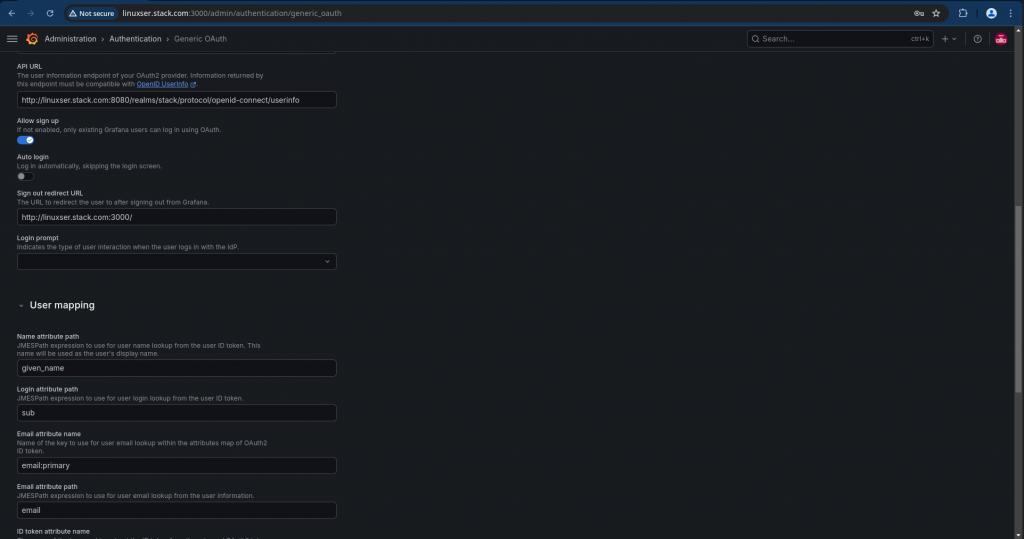Click external link icon next to OpenID UserInfo
The height and width of the screenshot is (539, 1024).
pyautogui.click(x=193, y=84)
